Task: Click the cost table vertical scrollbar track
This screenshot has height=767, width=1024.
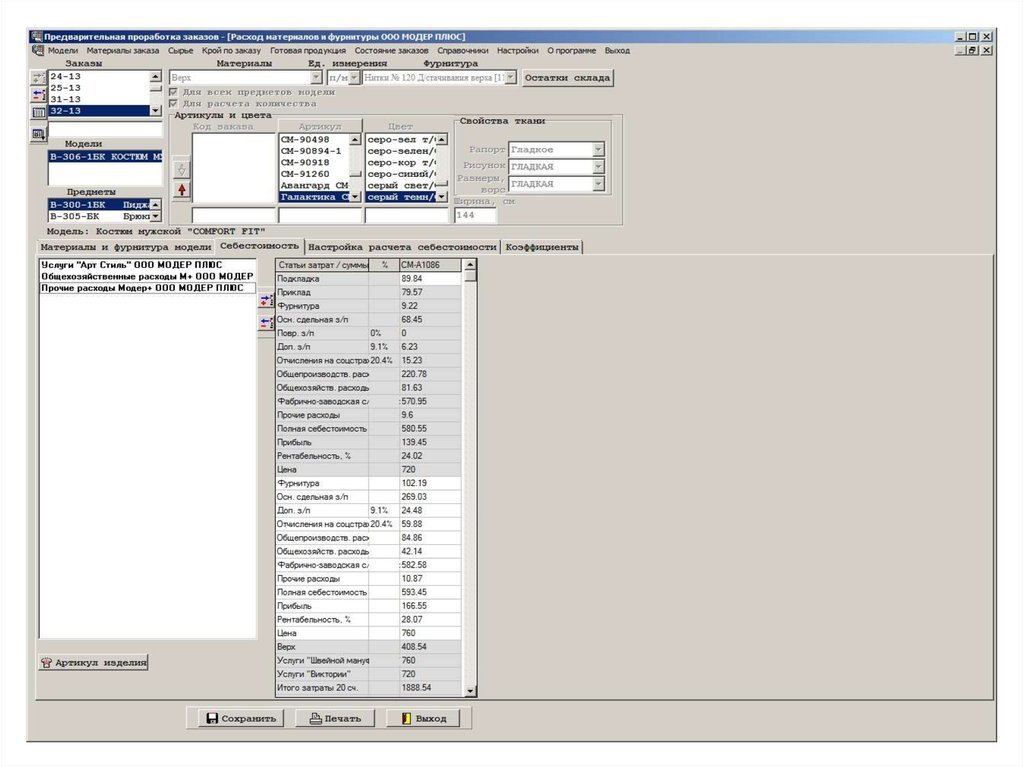Action: 470,480
